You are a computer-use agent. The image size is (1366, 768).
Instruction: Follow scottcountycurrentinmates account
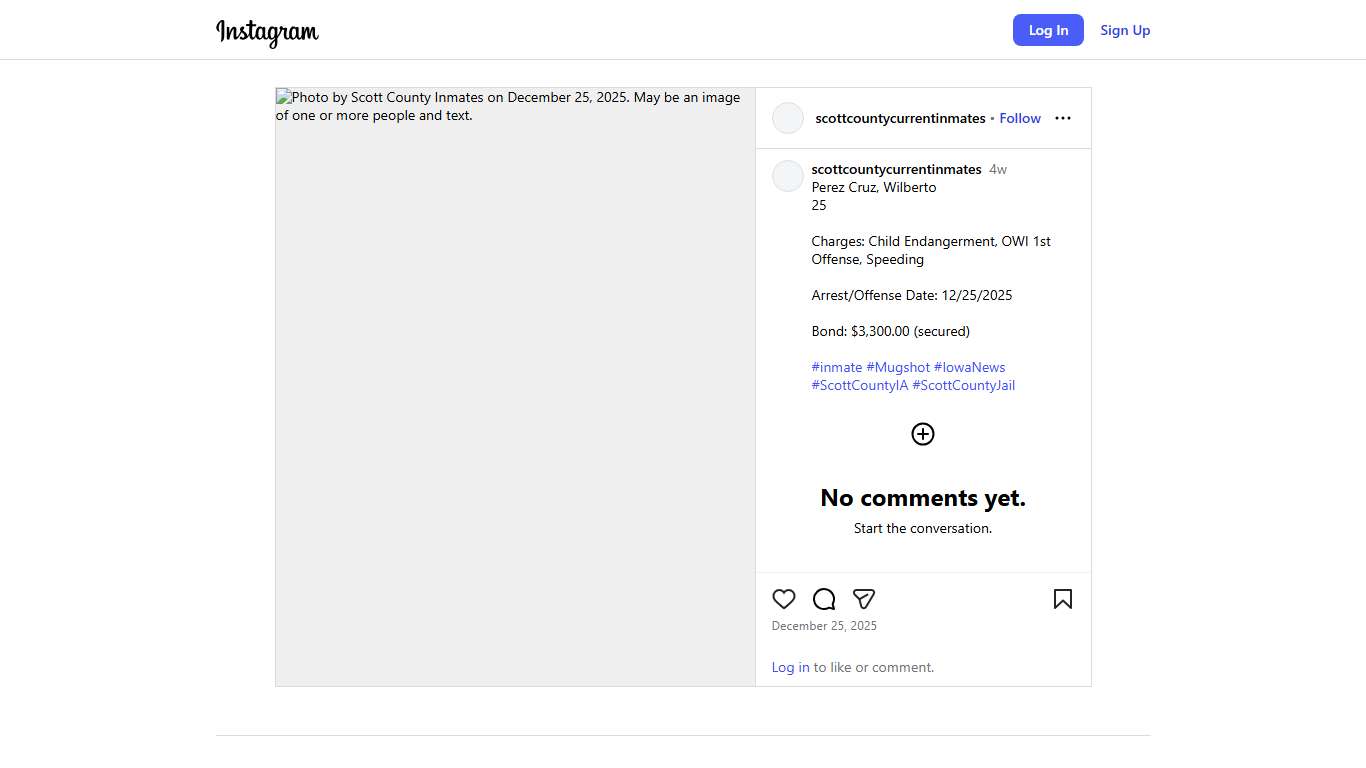(x=1020, y=118)
